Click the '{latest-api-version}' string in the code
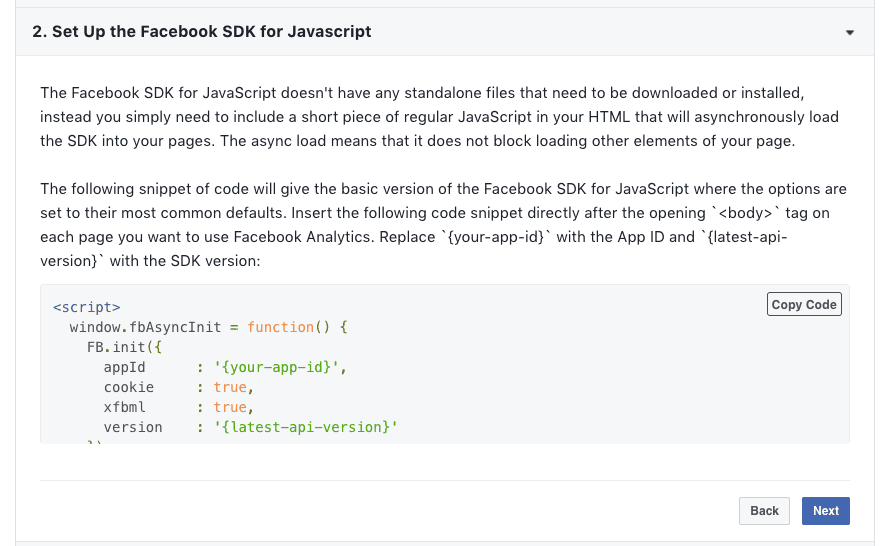Image resolution: width=887 pixels, height=546 pixels. coord(305,427)
